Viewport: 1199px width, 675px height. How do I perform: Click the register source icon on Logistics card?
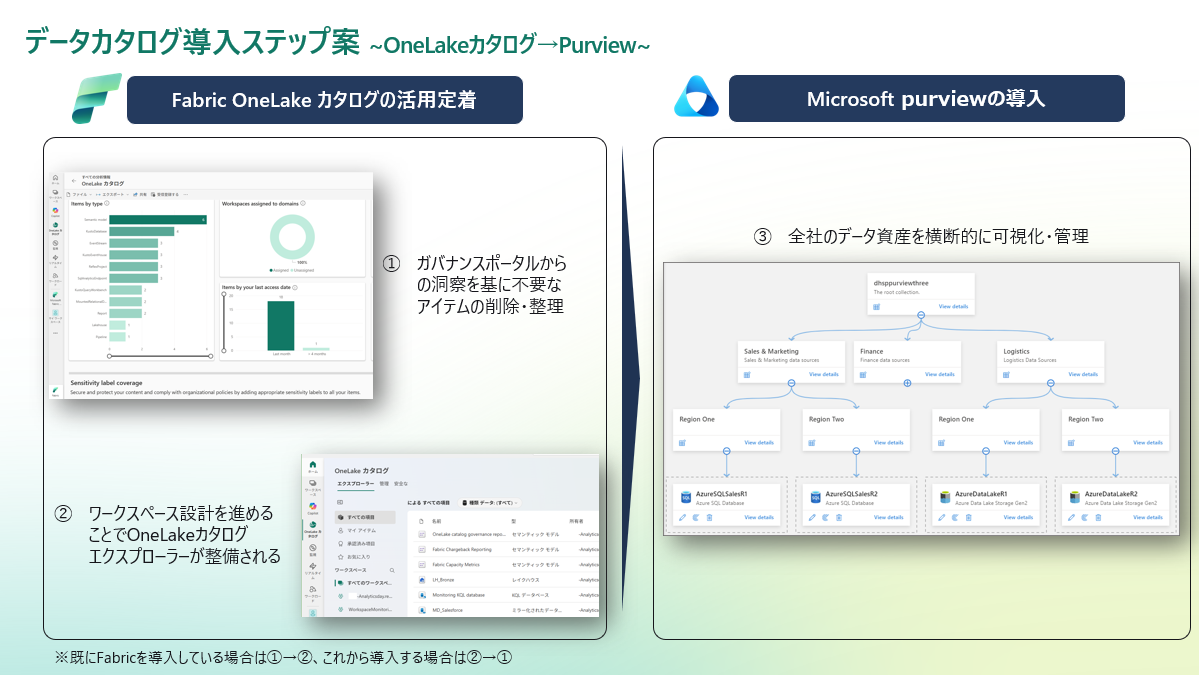click(1006, 375)
